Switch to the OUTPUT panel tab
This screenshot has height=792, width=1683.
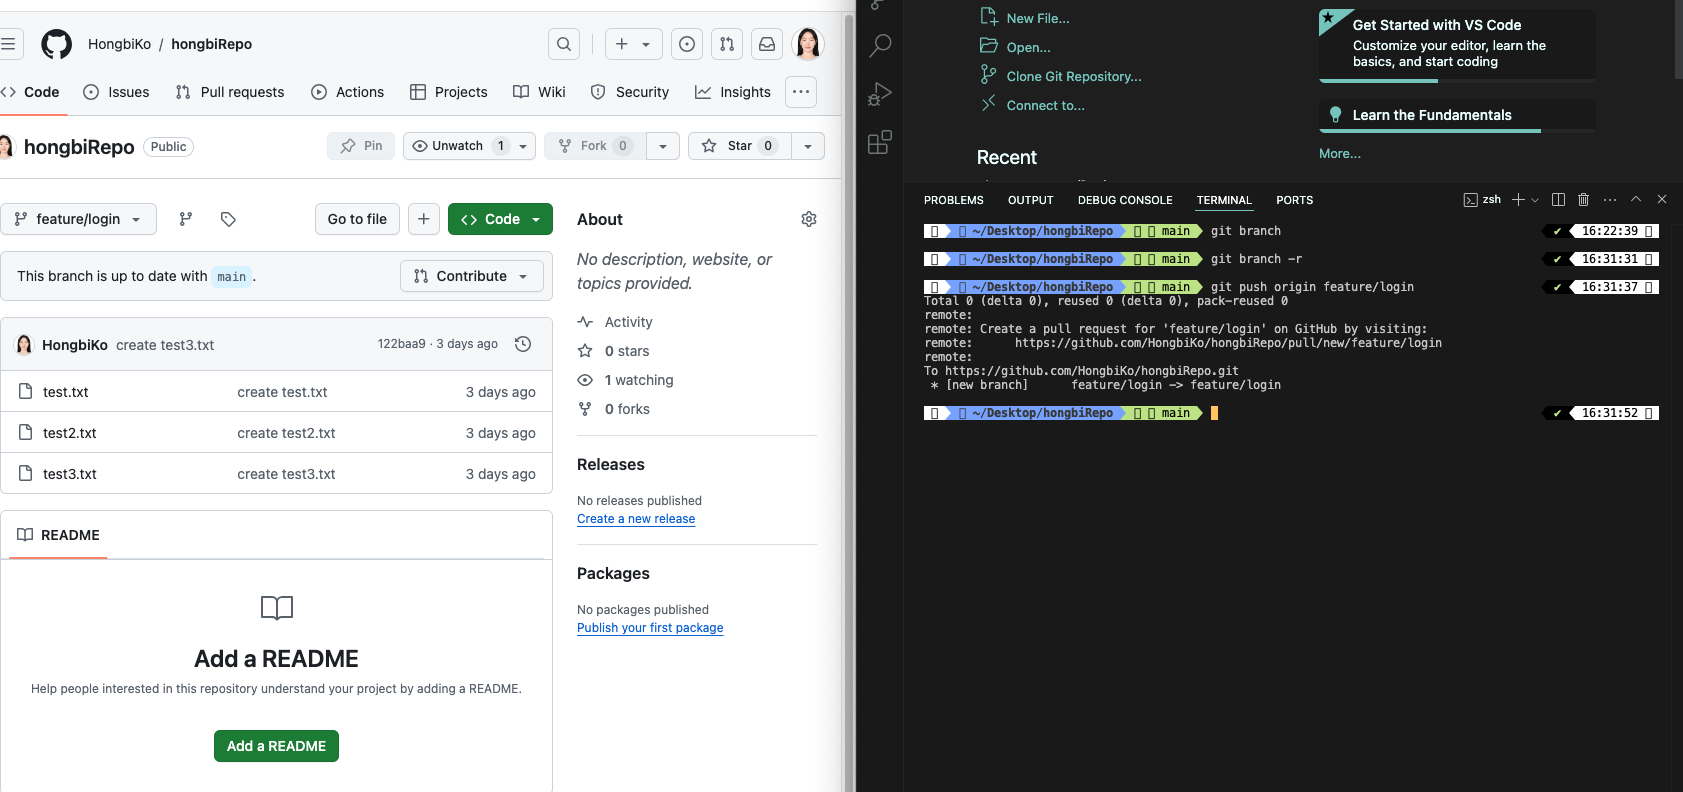click(1031, 200)
